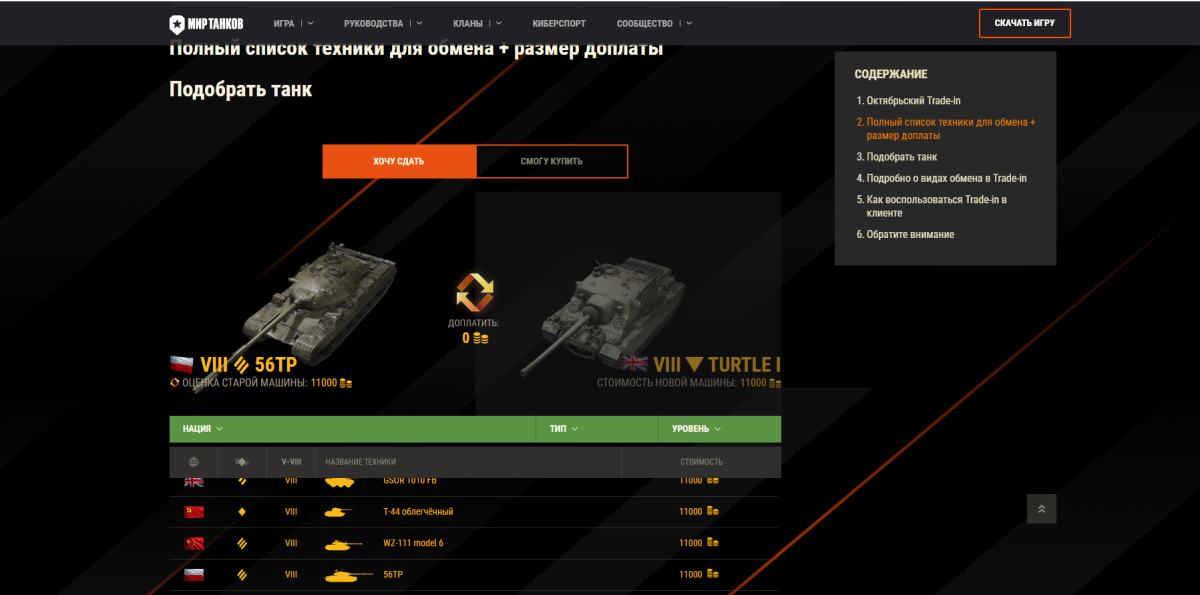Click the China flag in the WZ-111 model 6 row

click(194, 543)
